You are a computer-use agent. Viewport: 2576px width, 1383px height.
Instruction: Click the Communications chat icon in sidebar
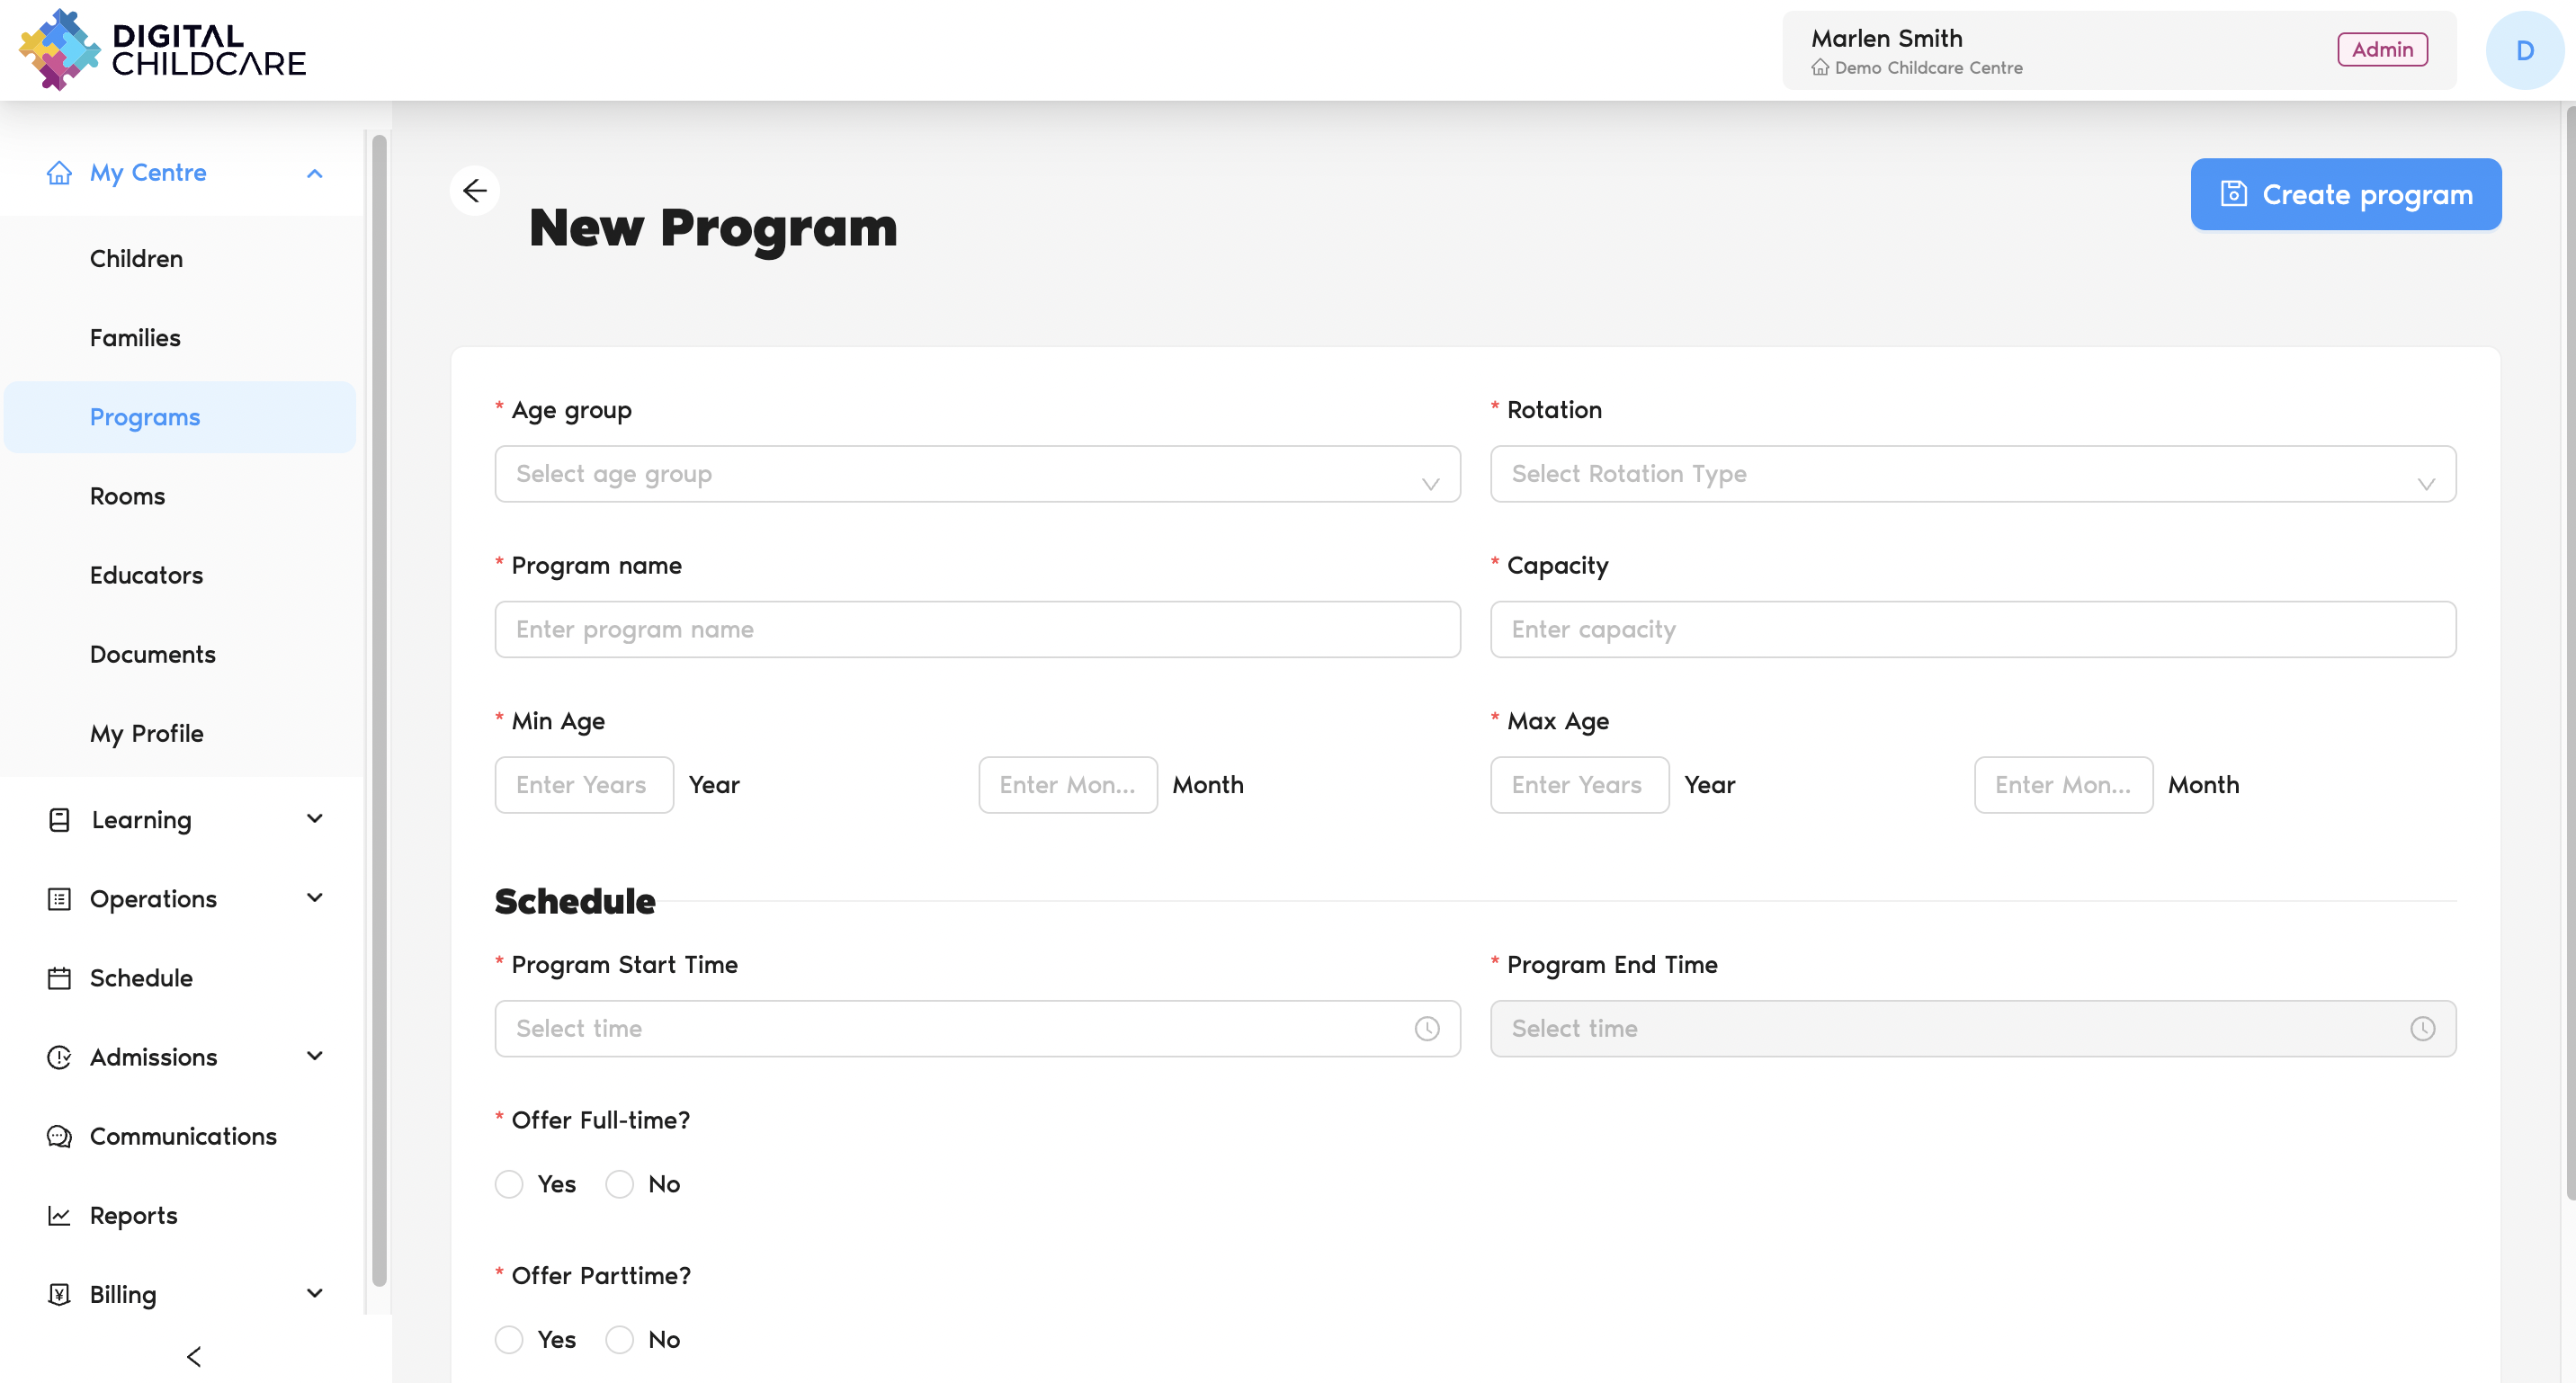[59, 1136]
